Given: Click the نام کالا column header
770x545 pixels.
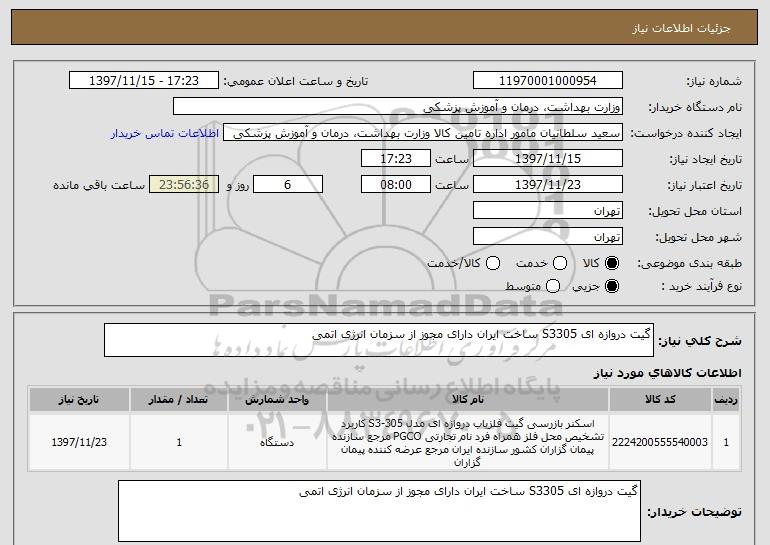Looking at the screenshot, I should [x=468, y=399].
